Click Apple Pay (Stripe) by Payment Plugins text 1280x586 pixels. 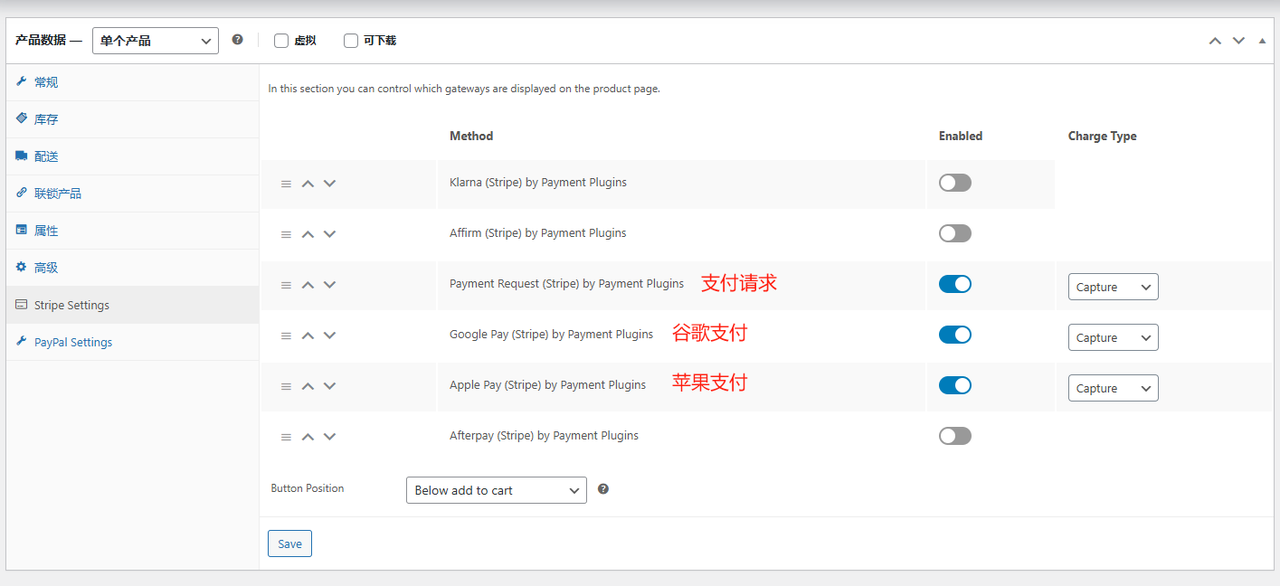[x=548, y=385]
